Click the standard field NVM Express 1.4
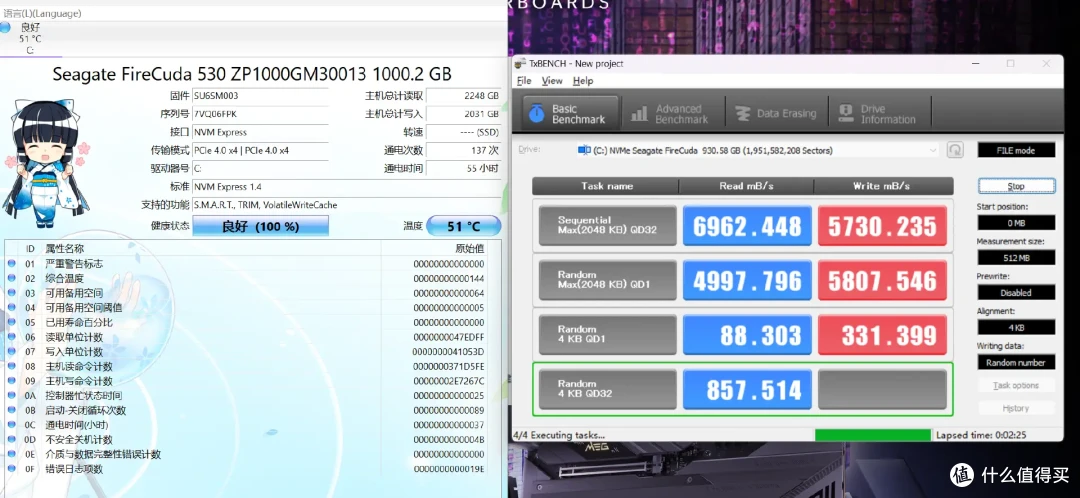This screenshot has width=1080, height=498. click(x=346, y=186)
